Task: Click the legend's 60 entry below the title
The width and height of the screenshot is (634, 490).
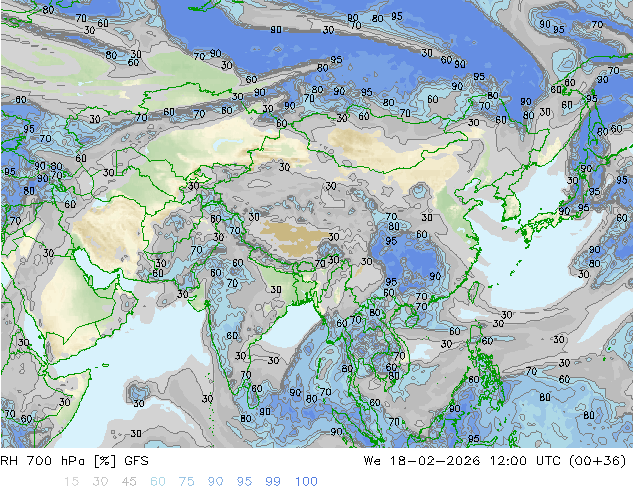Action: pyautogui.click(x=158, y=482)
